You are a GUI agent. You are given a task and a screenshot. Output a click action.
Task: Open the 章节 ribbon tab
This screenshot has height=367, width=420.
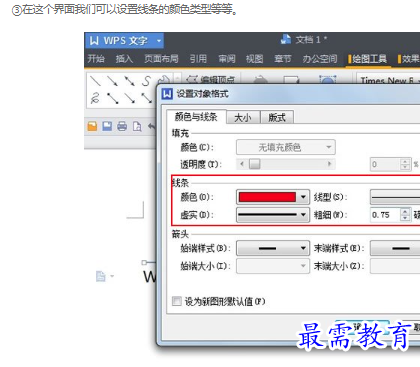283,59
